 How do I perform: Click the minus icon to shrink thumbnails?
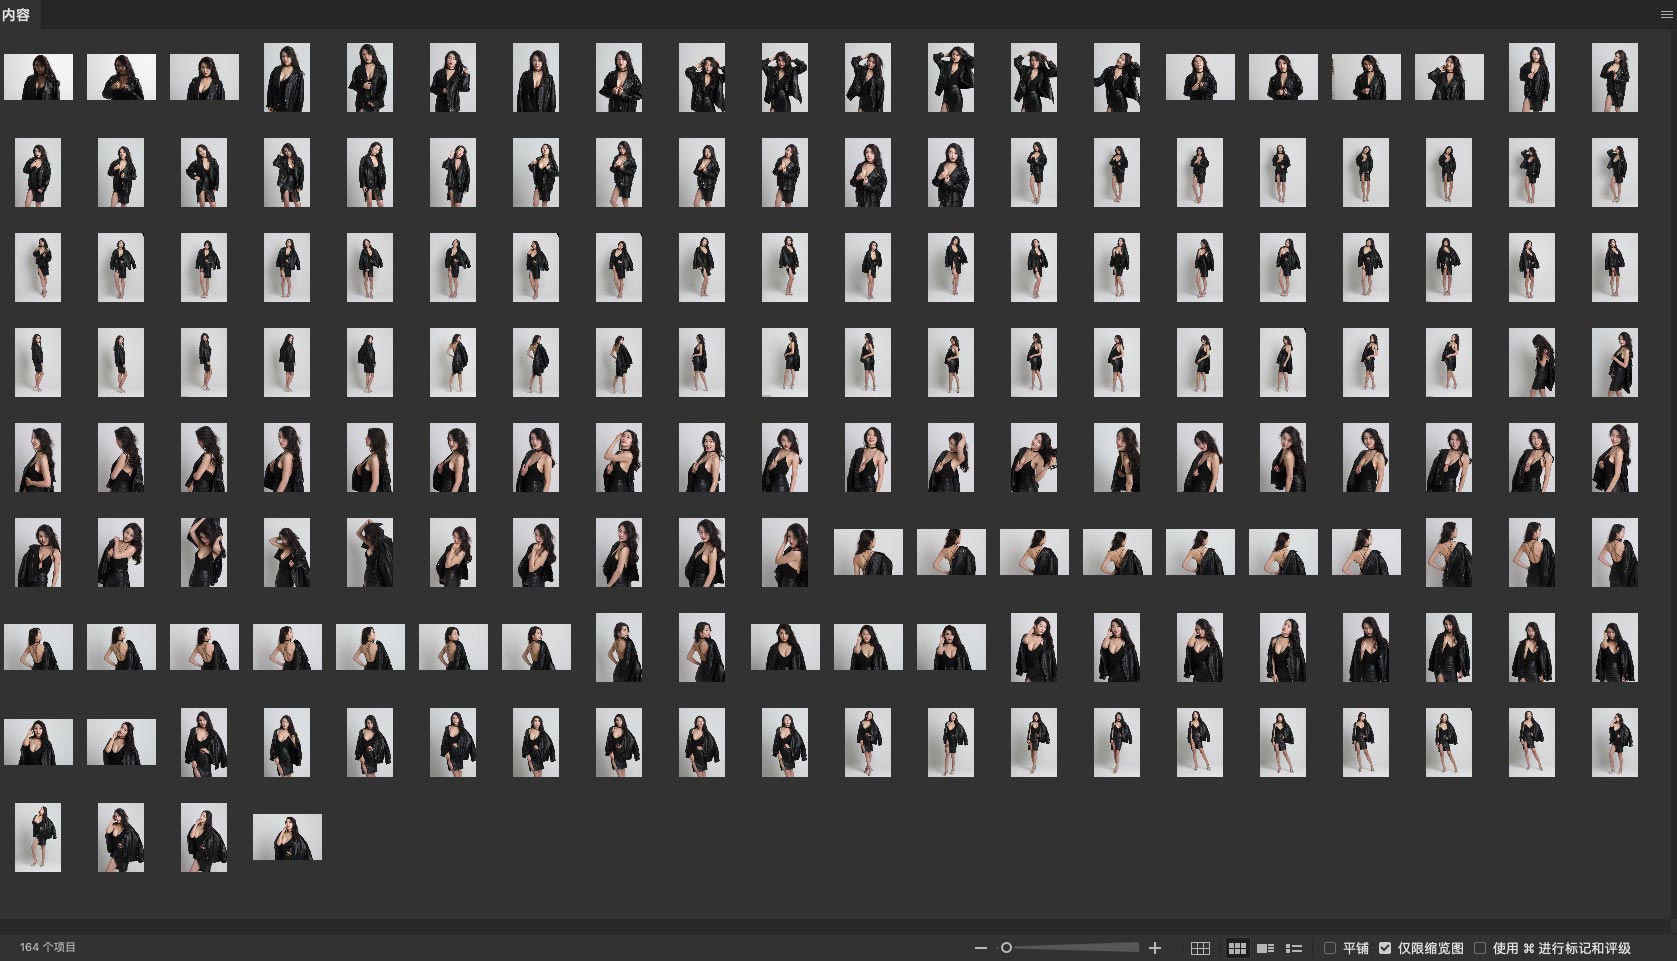[980, 948]
